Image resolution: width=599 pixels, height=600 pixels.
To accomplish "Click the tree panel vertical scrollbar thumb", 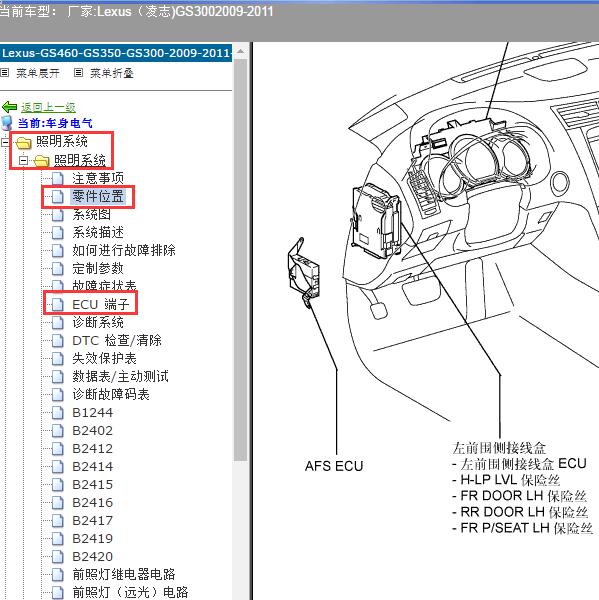I will 240,259.
